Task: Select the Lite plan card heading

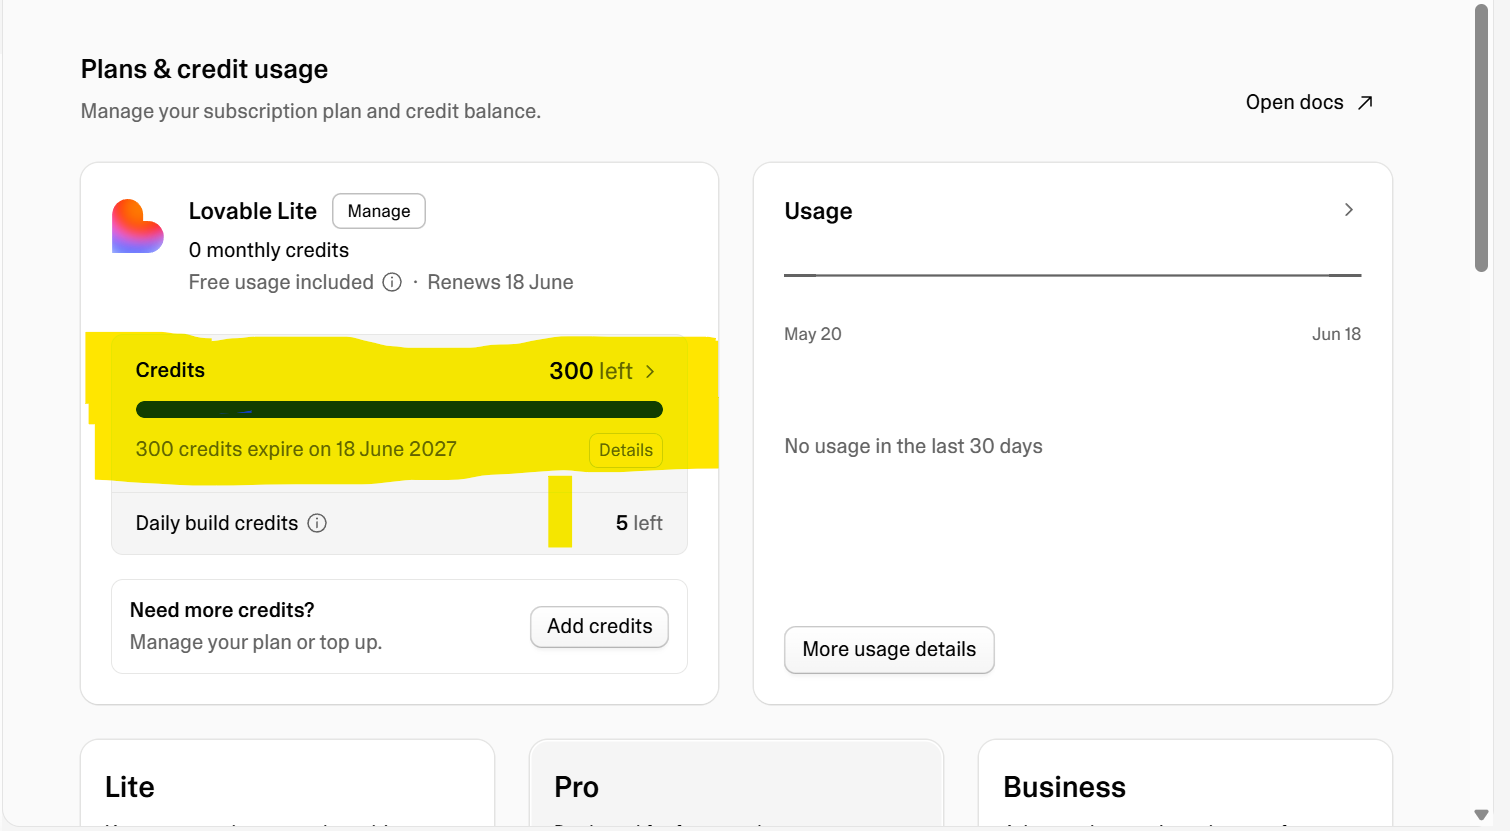Action: tap(130, 787)
